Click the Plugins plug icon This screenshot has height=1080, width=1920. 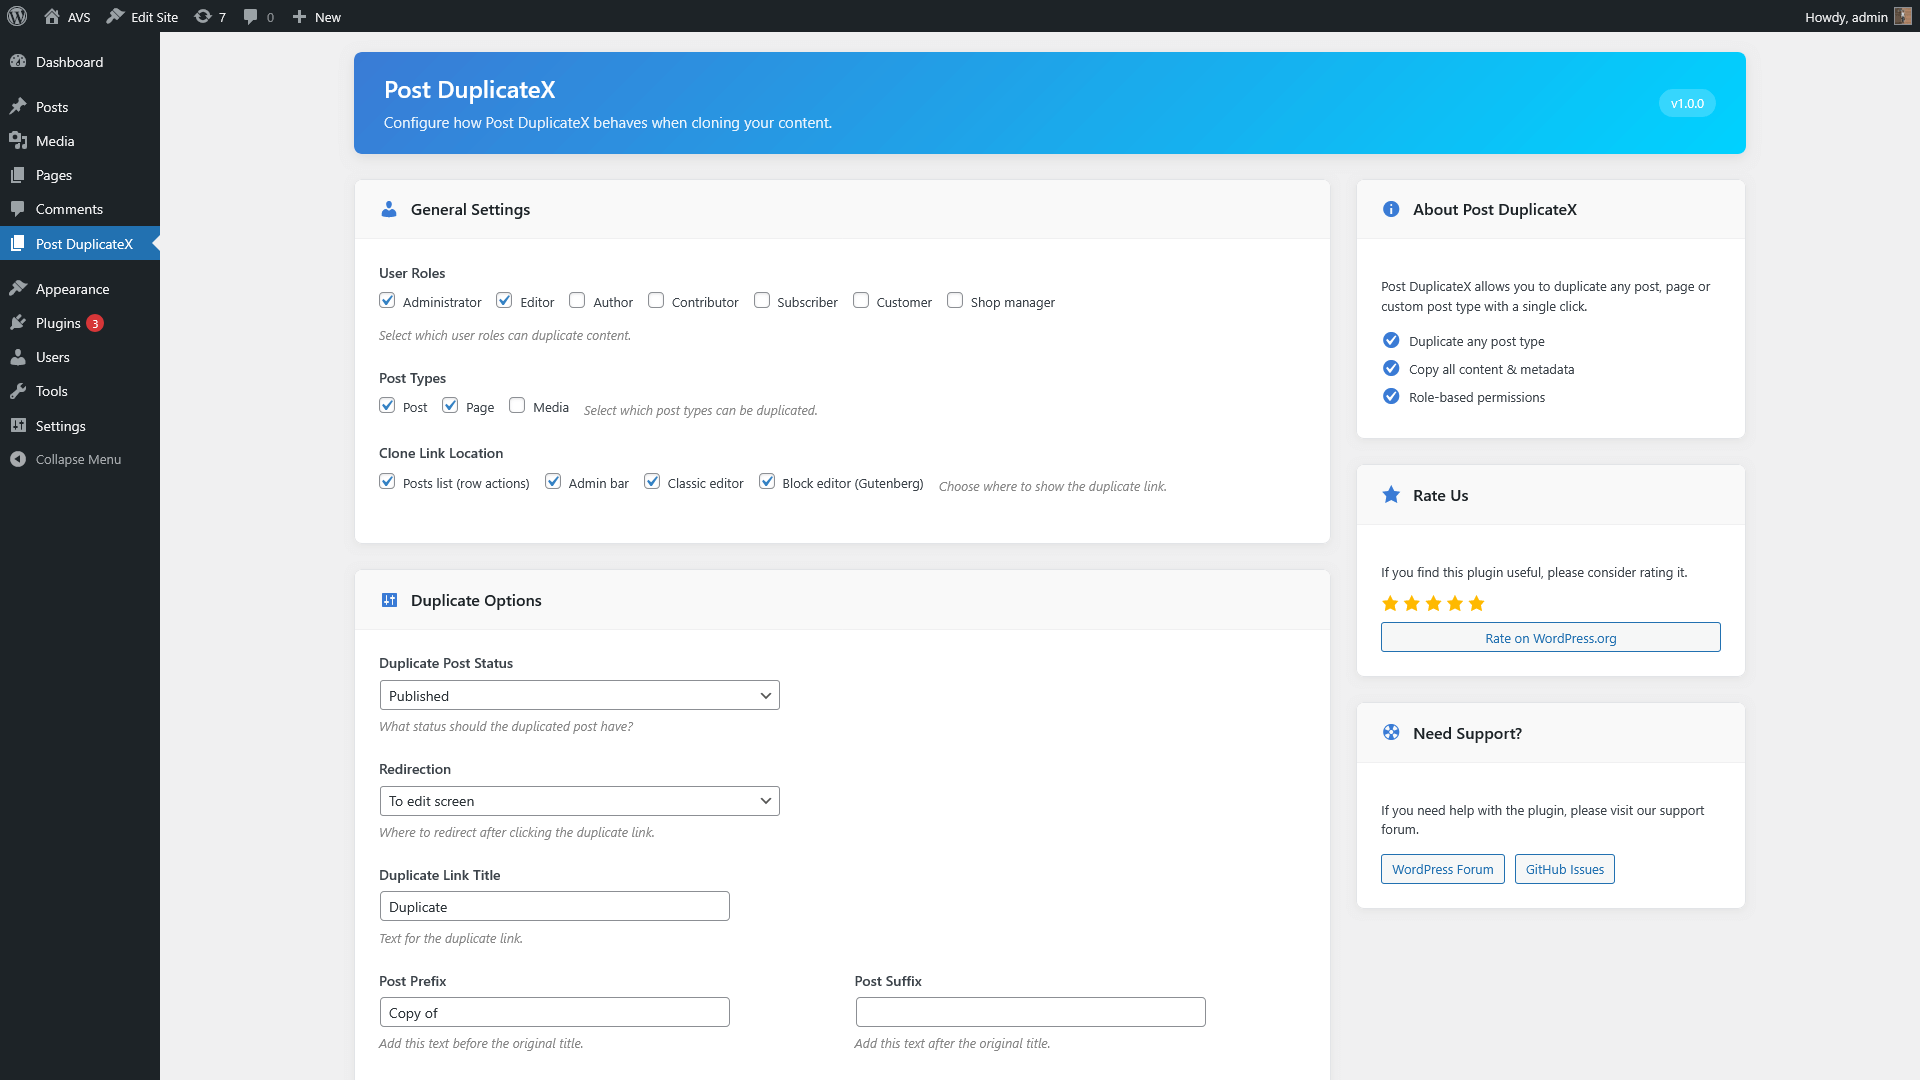tap(18, 323)
